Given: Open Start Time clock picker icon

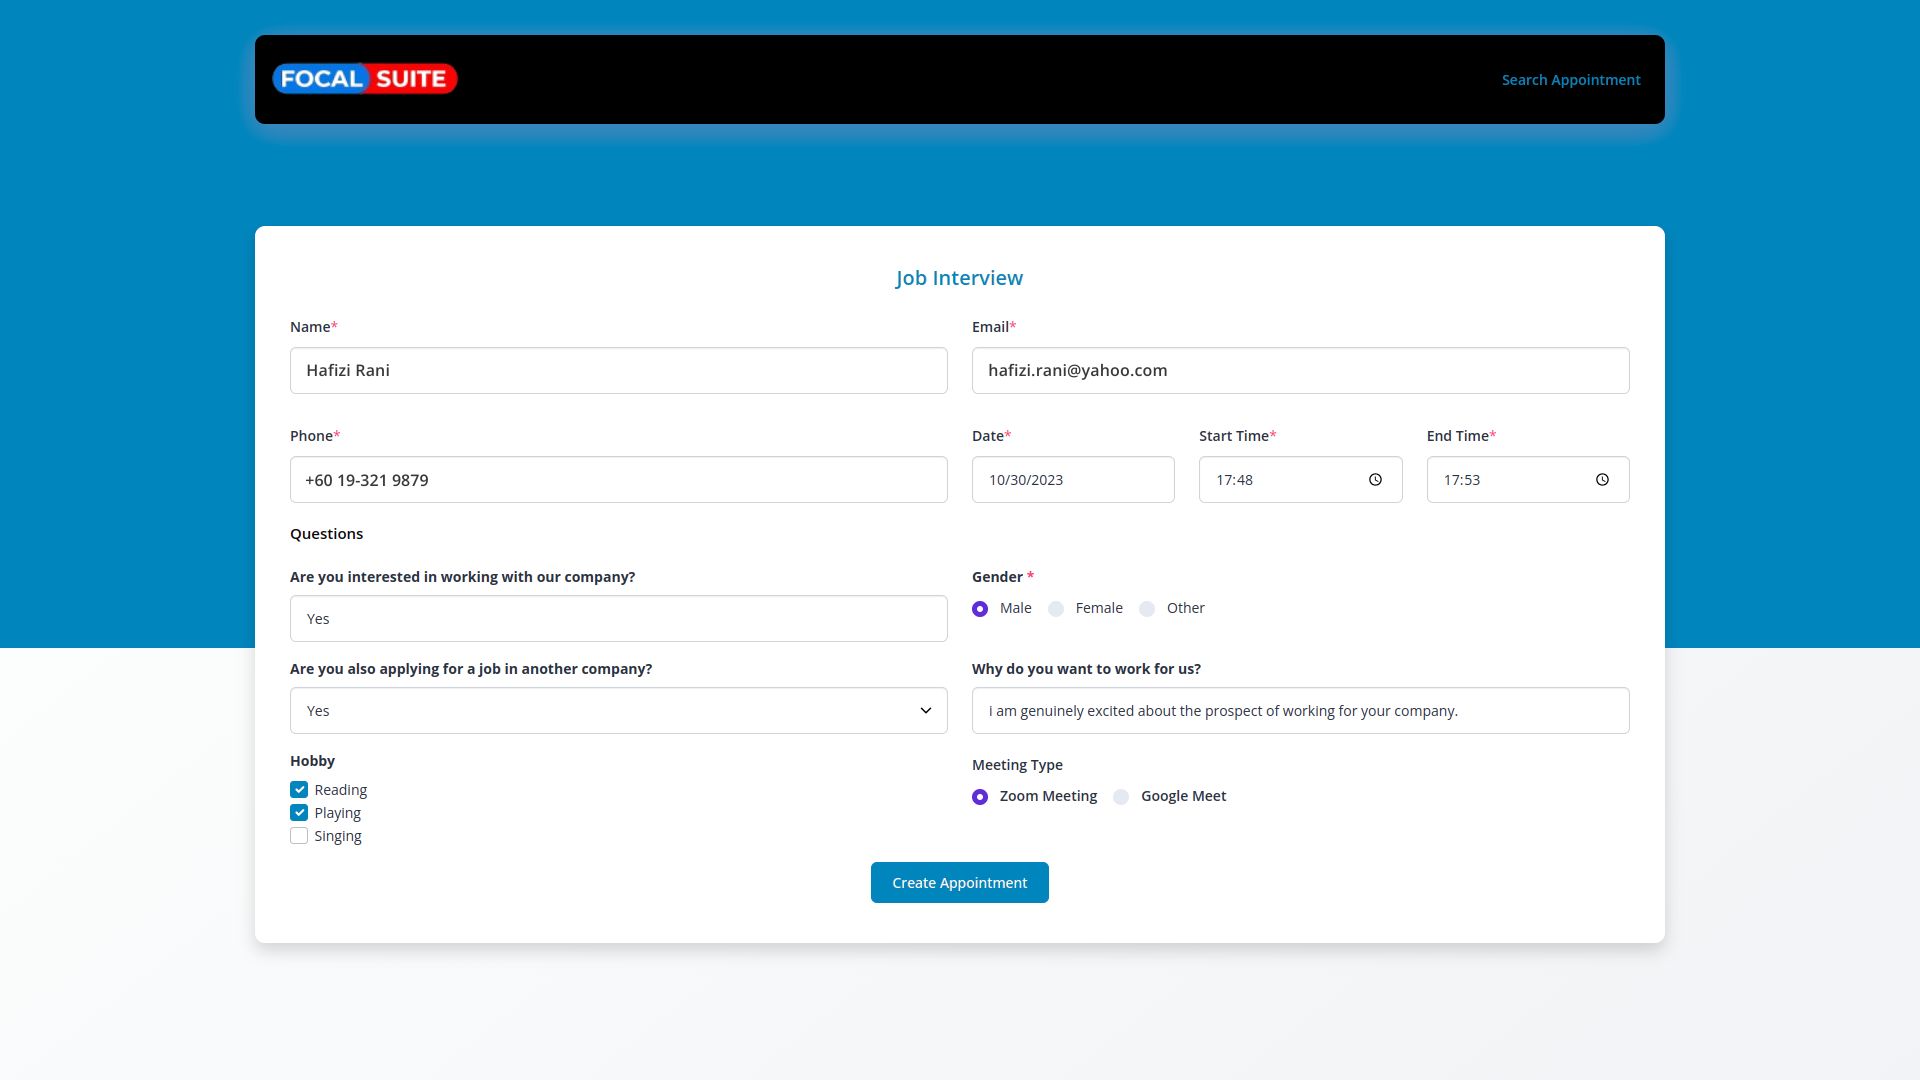Looking at the screenshot, I should click(1375, 480).
